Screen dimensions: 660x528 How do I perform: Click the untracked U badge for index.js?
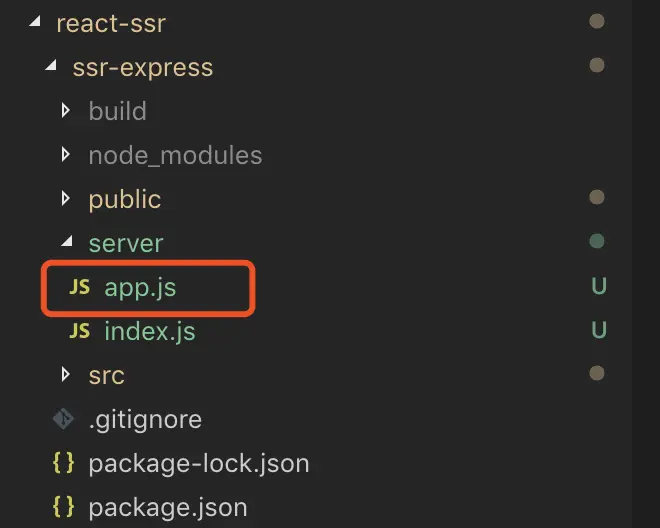pos(599,331)
